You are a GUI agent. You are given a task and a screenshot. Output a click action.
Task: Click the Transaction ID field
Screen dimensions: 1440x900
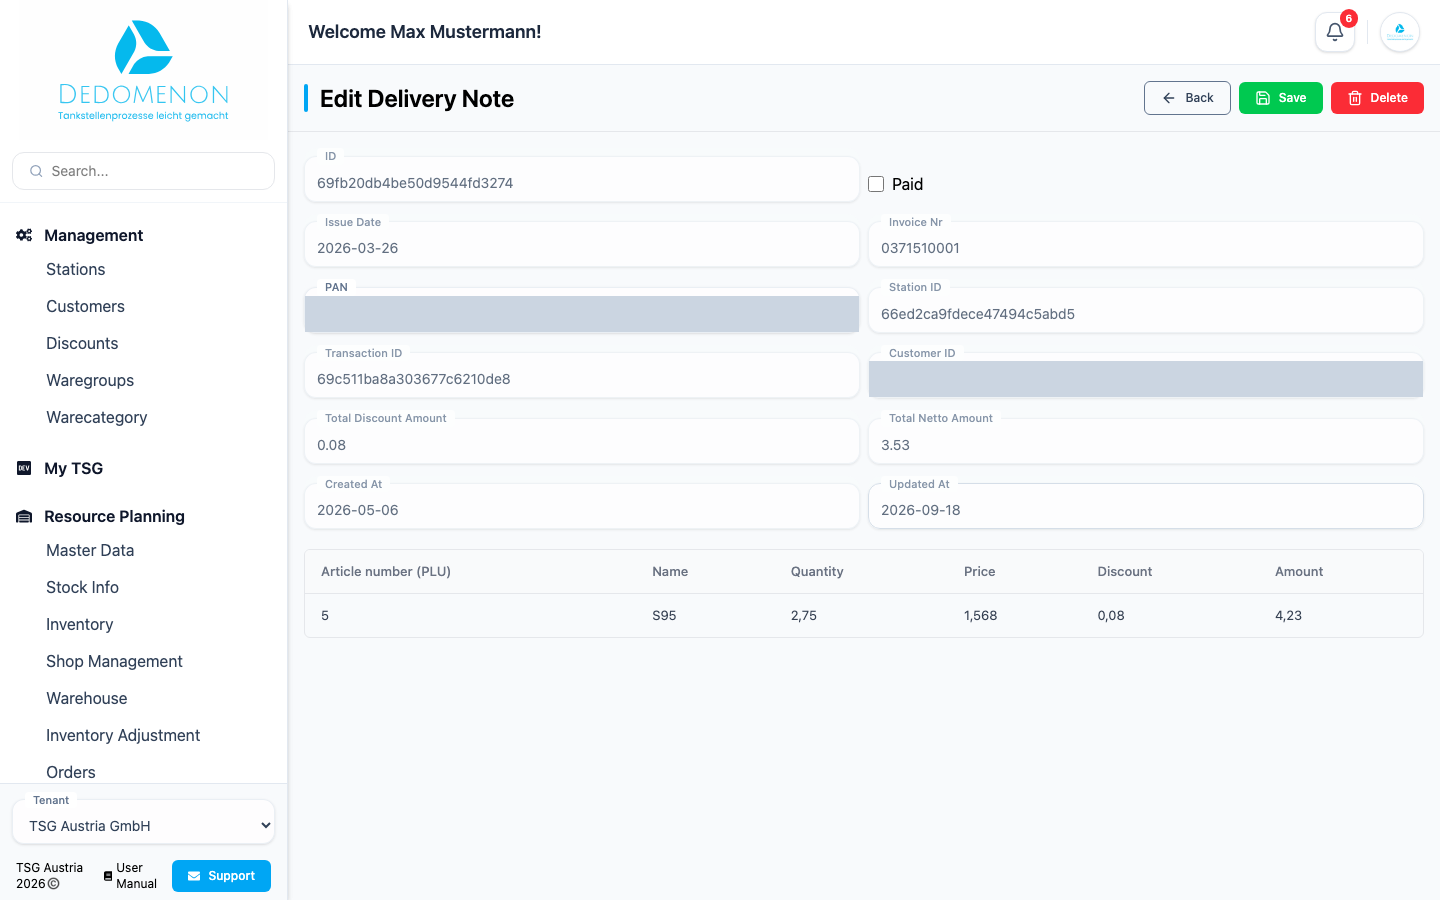582,376
